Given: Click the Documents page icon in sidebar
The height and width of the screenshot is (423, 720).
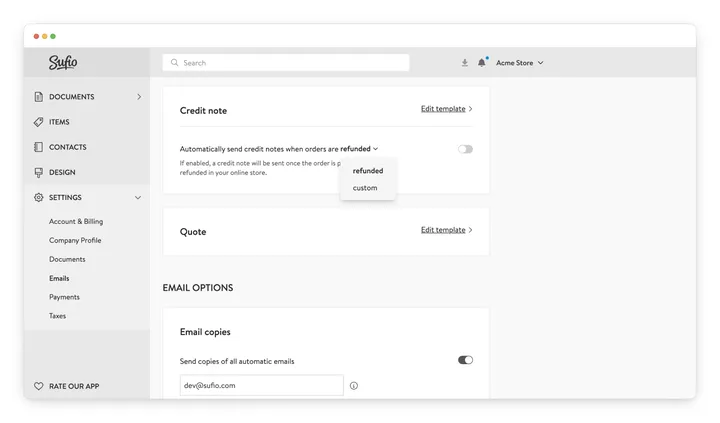Looking at the screenshot, I should point(39,96).
